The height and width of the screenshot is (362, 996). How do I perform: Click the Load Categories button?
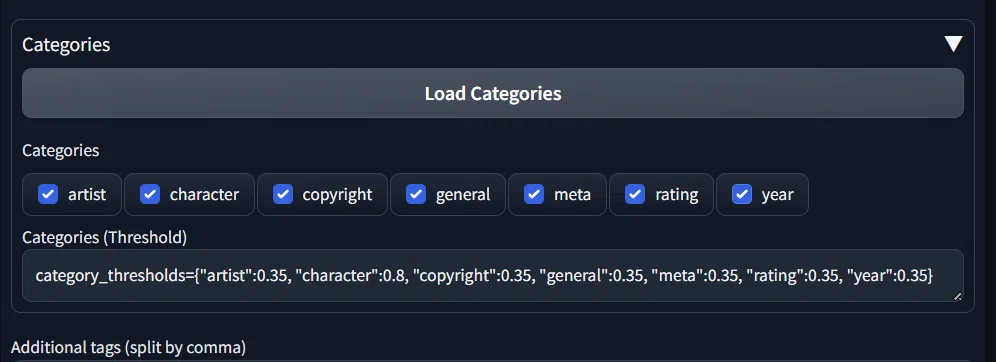pyautogui.click(x=492, y=93)
